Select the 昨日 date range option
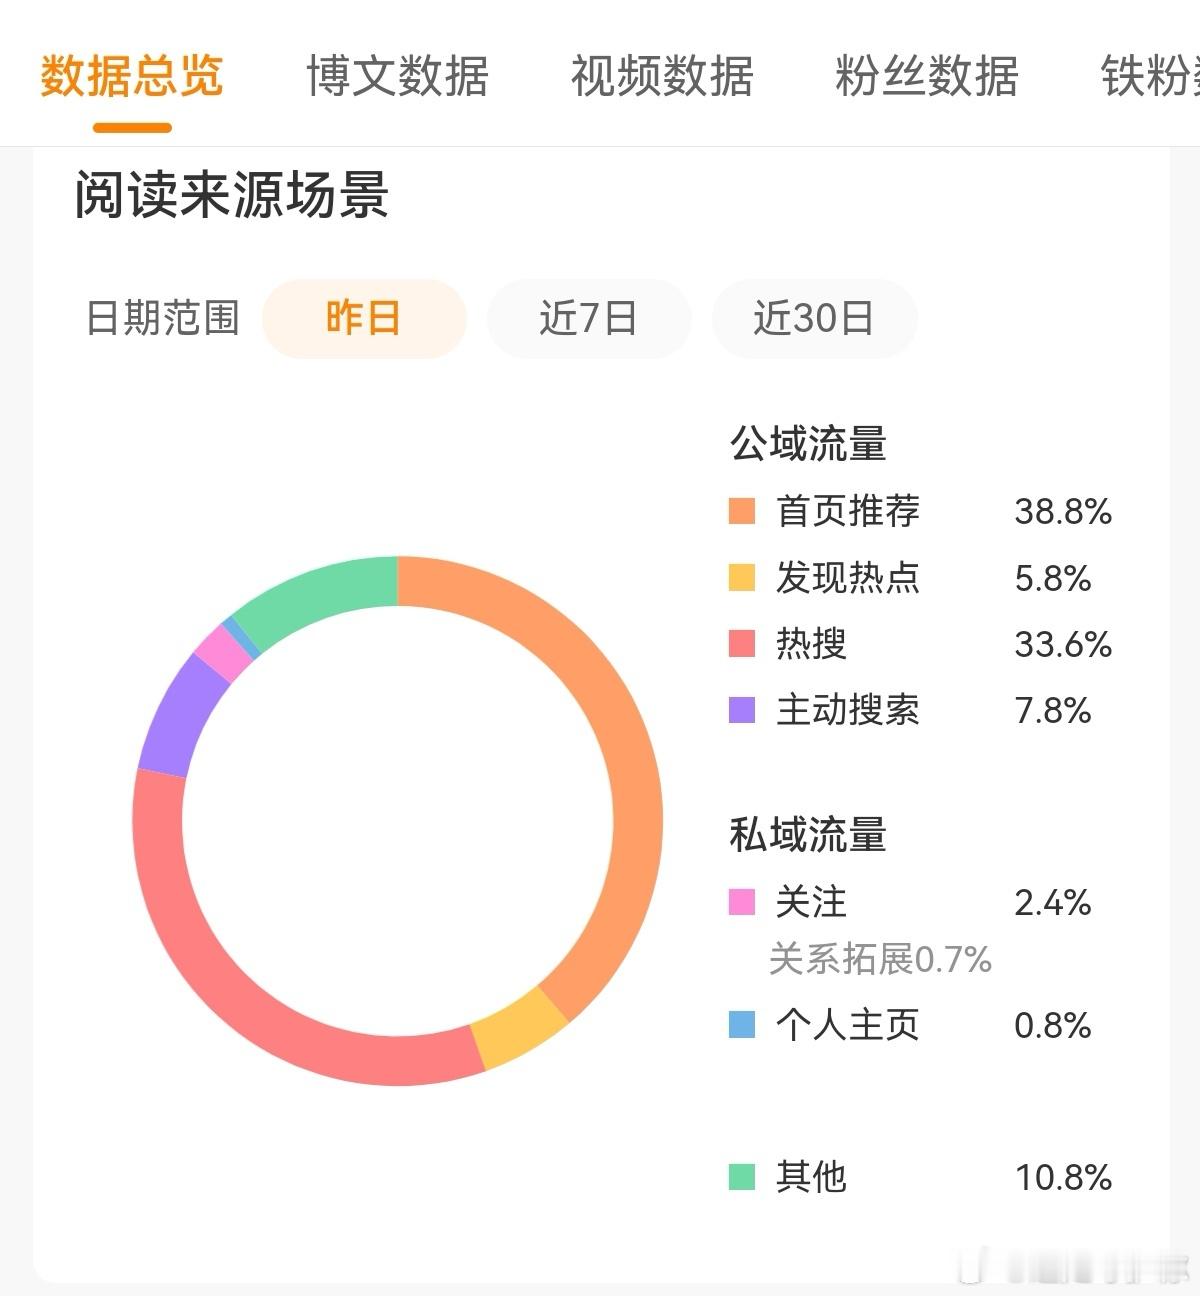The width and height of the screenshot is (1200, 1296). pyautogui.click(x=363, y=318)
